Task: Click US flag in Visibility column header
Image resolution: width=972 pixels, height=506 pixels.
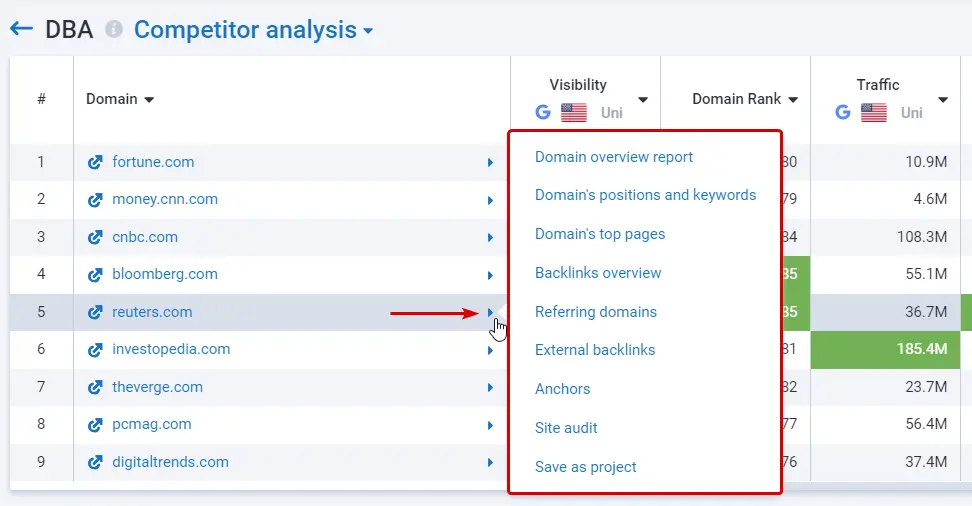Action: coord(574,112)
